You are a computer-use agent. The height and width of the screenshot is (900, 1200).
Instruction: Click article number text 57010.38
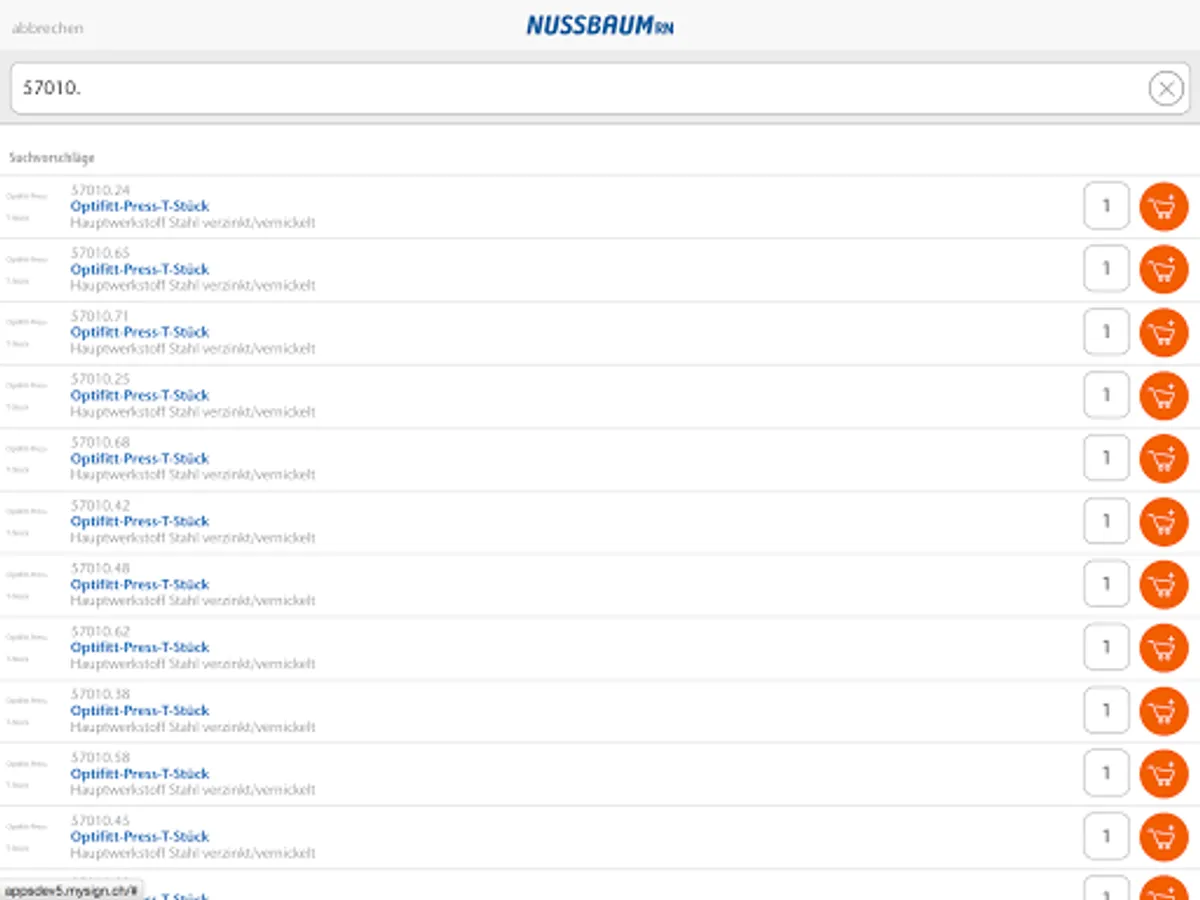tap(100, 694)
